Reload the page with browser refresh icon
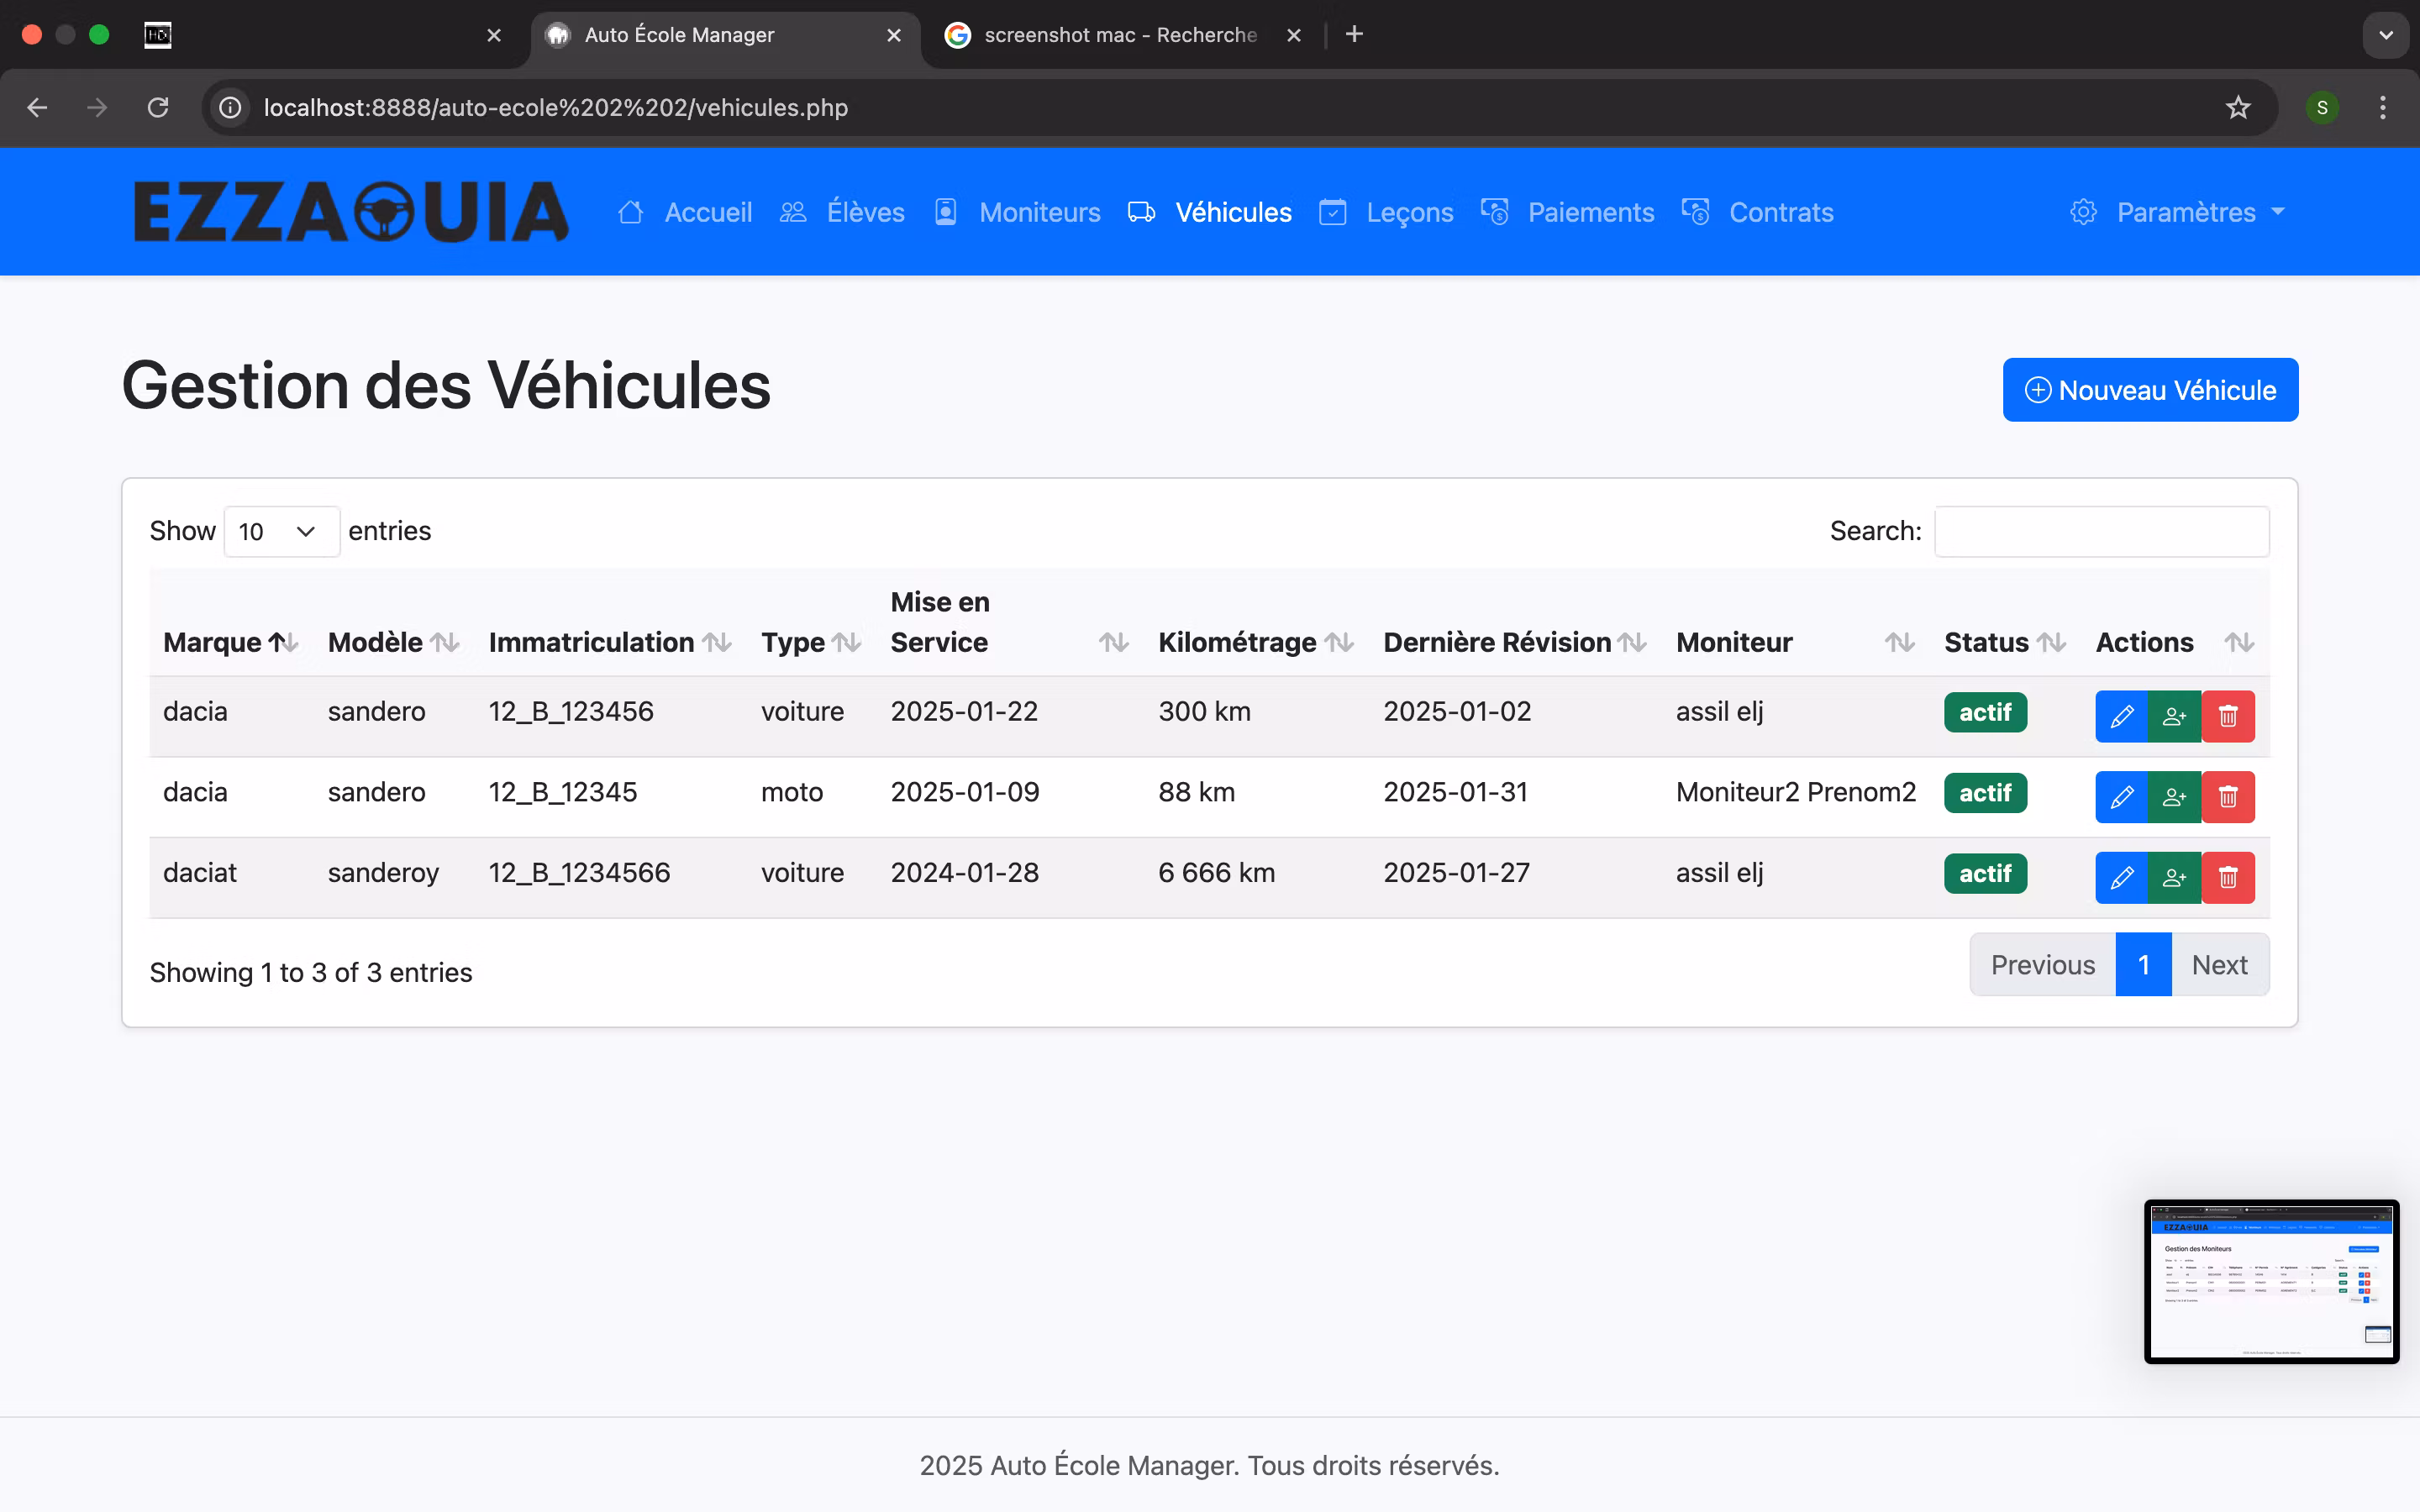This screenshot has width=2420, height=1512. tap(158, 107)
